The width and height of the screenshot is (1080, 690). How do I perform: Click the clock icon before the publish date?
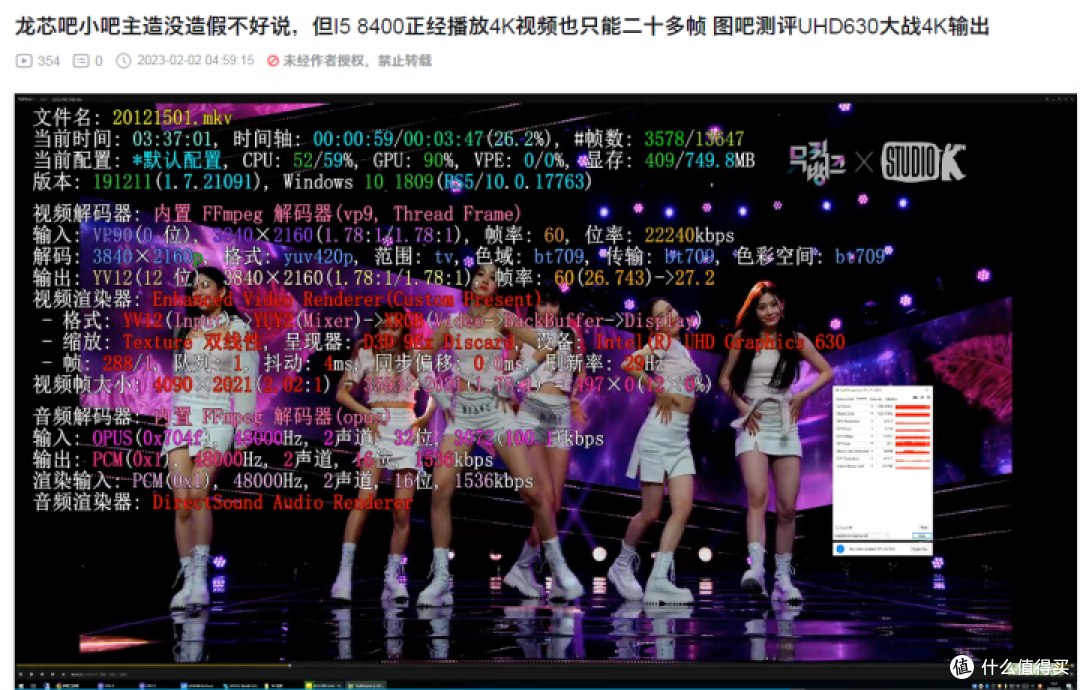coord(123,61)
